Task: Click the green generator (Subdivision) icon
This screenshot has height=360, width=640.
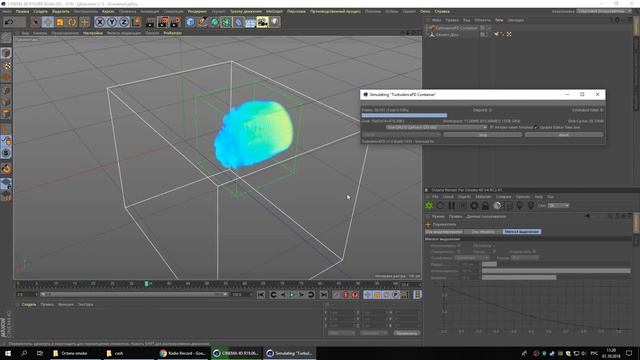Action: pos(214,22)
